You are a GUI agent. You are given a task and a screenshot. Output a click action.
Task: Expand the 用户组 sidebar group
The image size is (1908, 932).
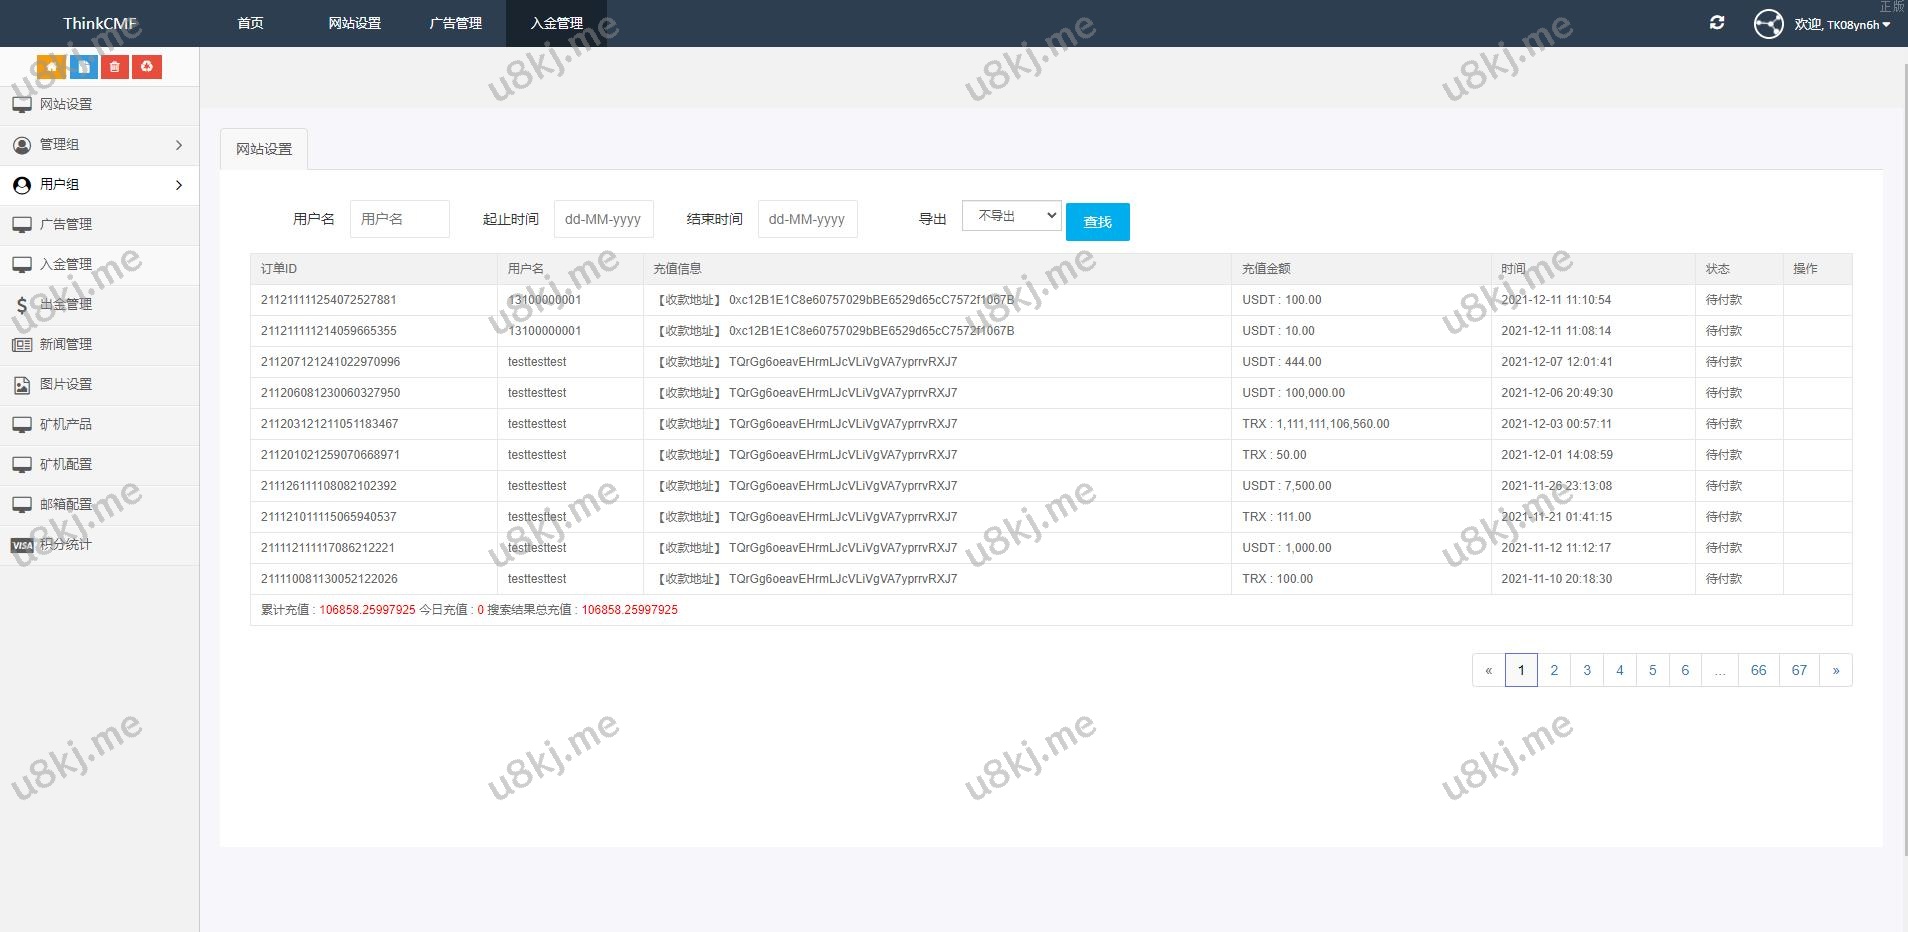point(100,185)
